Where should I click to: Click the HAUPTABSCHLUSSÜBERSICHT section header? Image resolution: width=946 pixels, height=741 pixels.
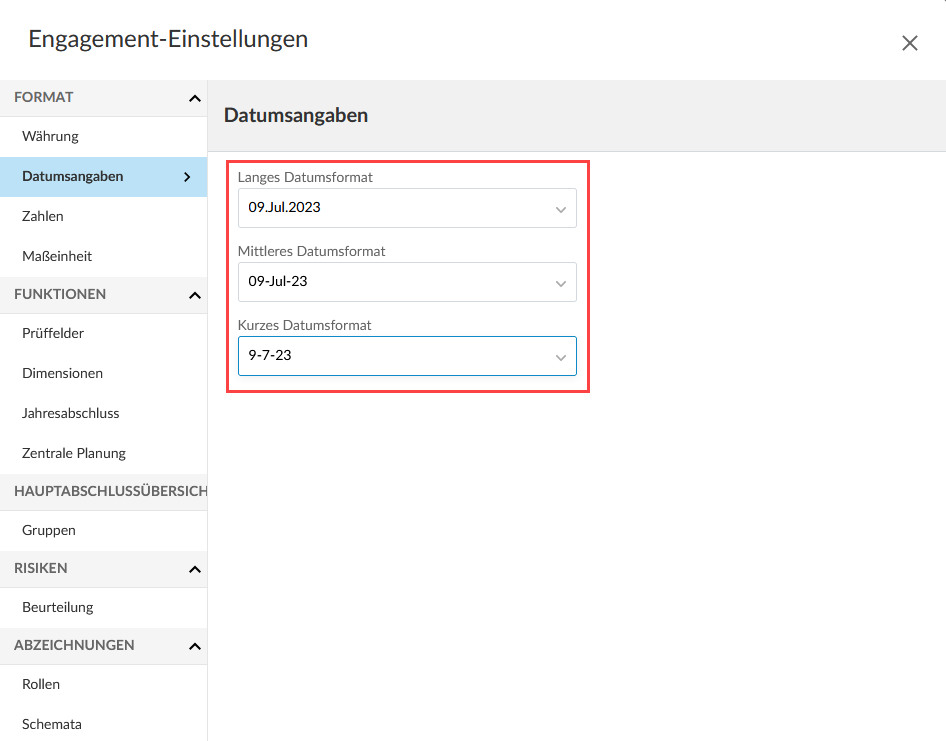coord(104,492)
